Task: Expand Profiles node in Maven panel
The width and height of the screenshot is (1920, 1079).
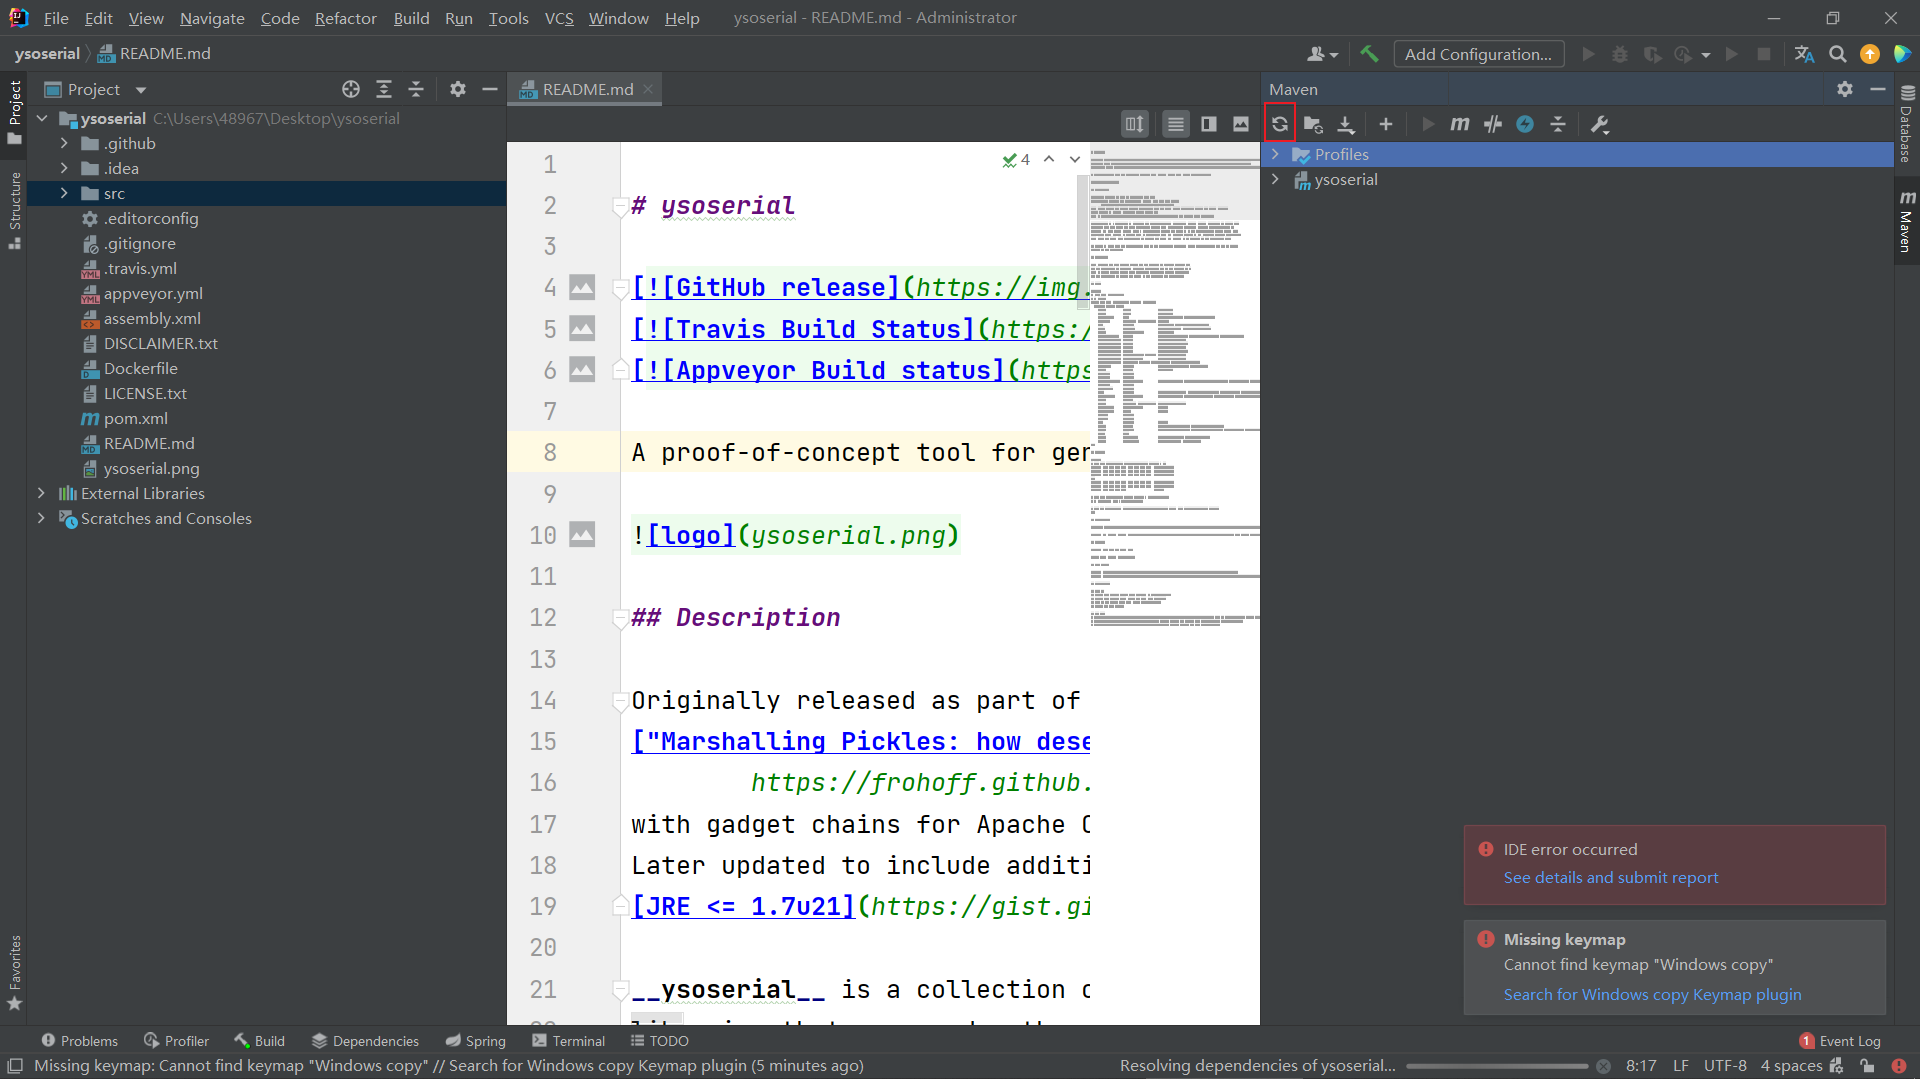Action: [x=1275, y=154]
